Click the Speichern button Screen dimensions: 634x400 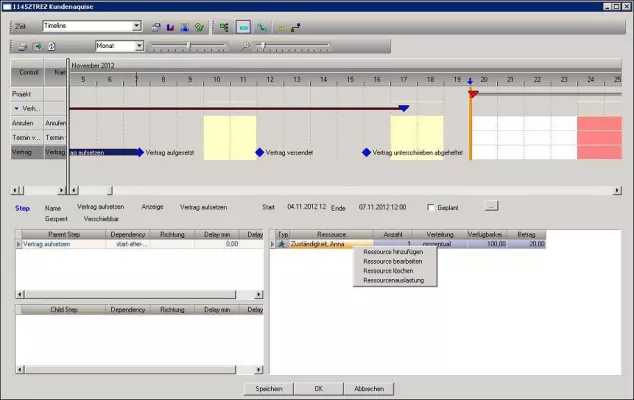pos(268,389)
